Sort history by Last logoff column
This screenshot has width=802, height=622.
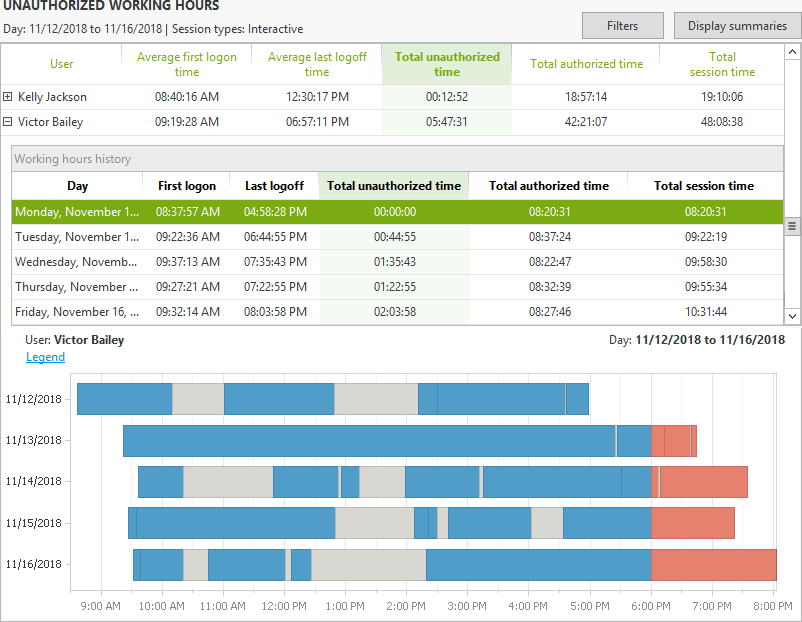click(274, 186)
